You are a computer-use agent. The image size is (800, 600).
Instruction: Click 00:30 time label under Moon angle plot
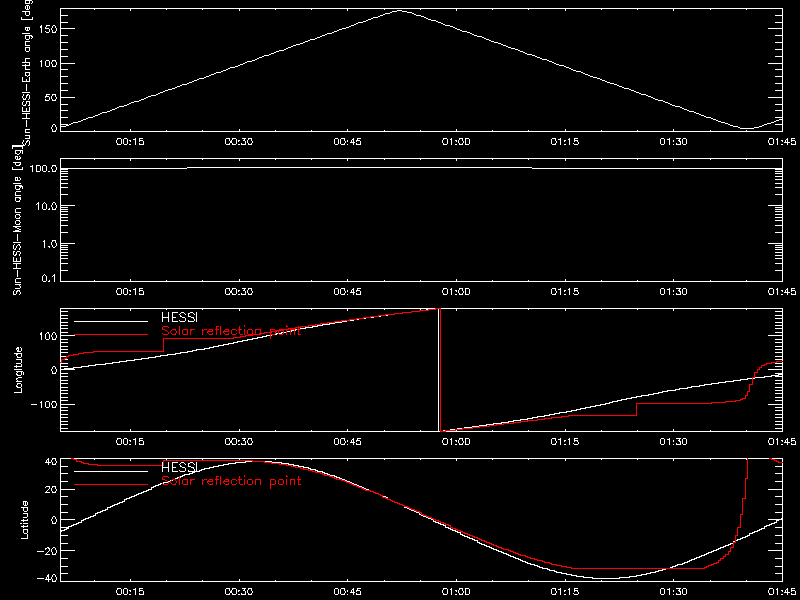(x=239, y=292)
